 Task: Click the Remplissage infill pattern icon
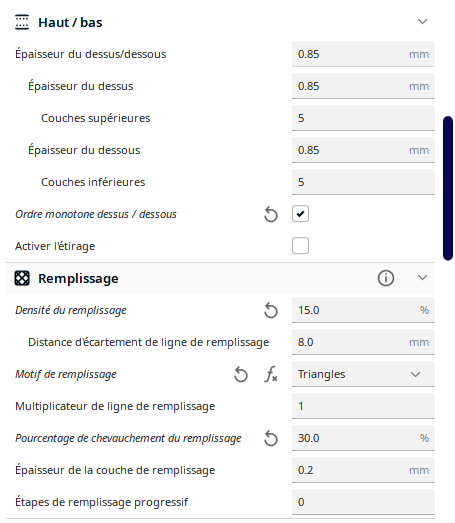[x=22, y=278]
